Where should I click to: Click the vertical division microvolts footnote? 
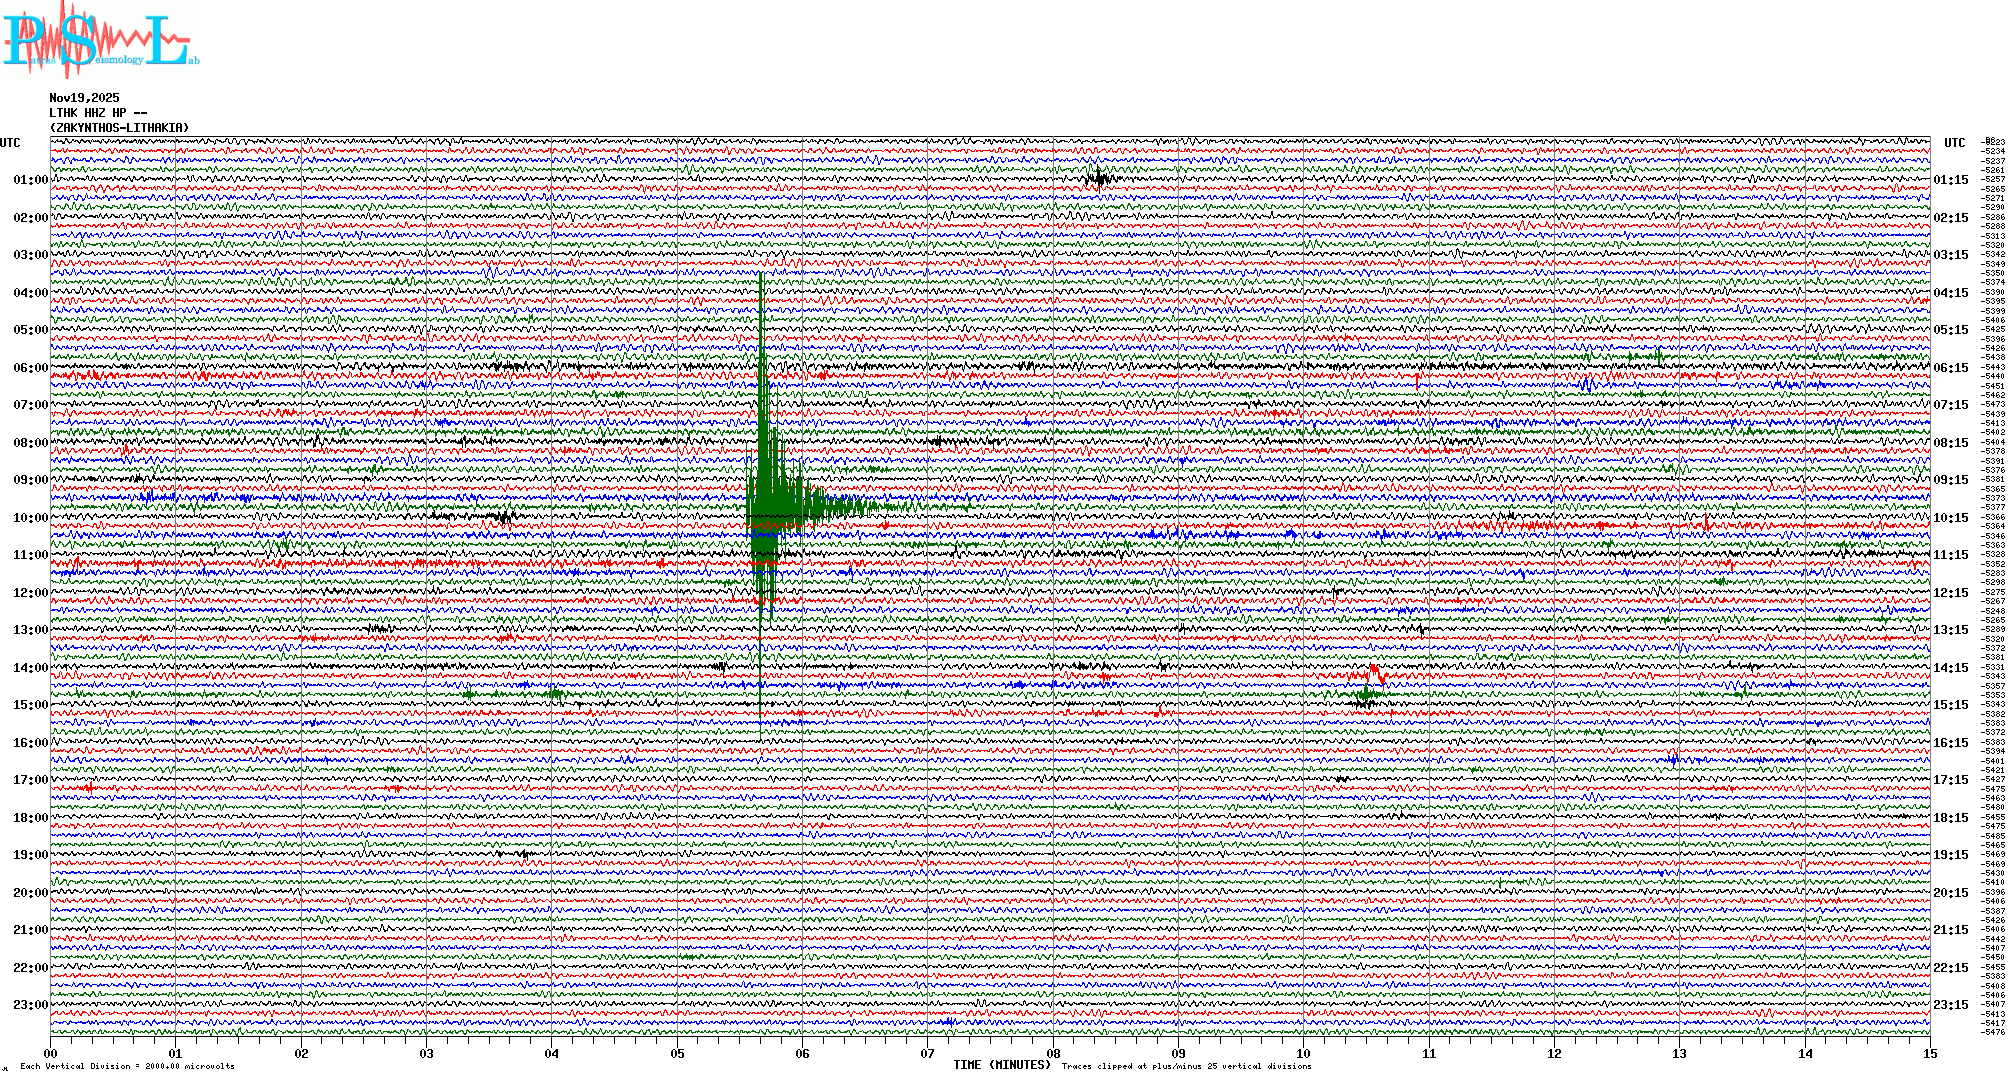click(x=127, y=1066)
